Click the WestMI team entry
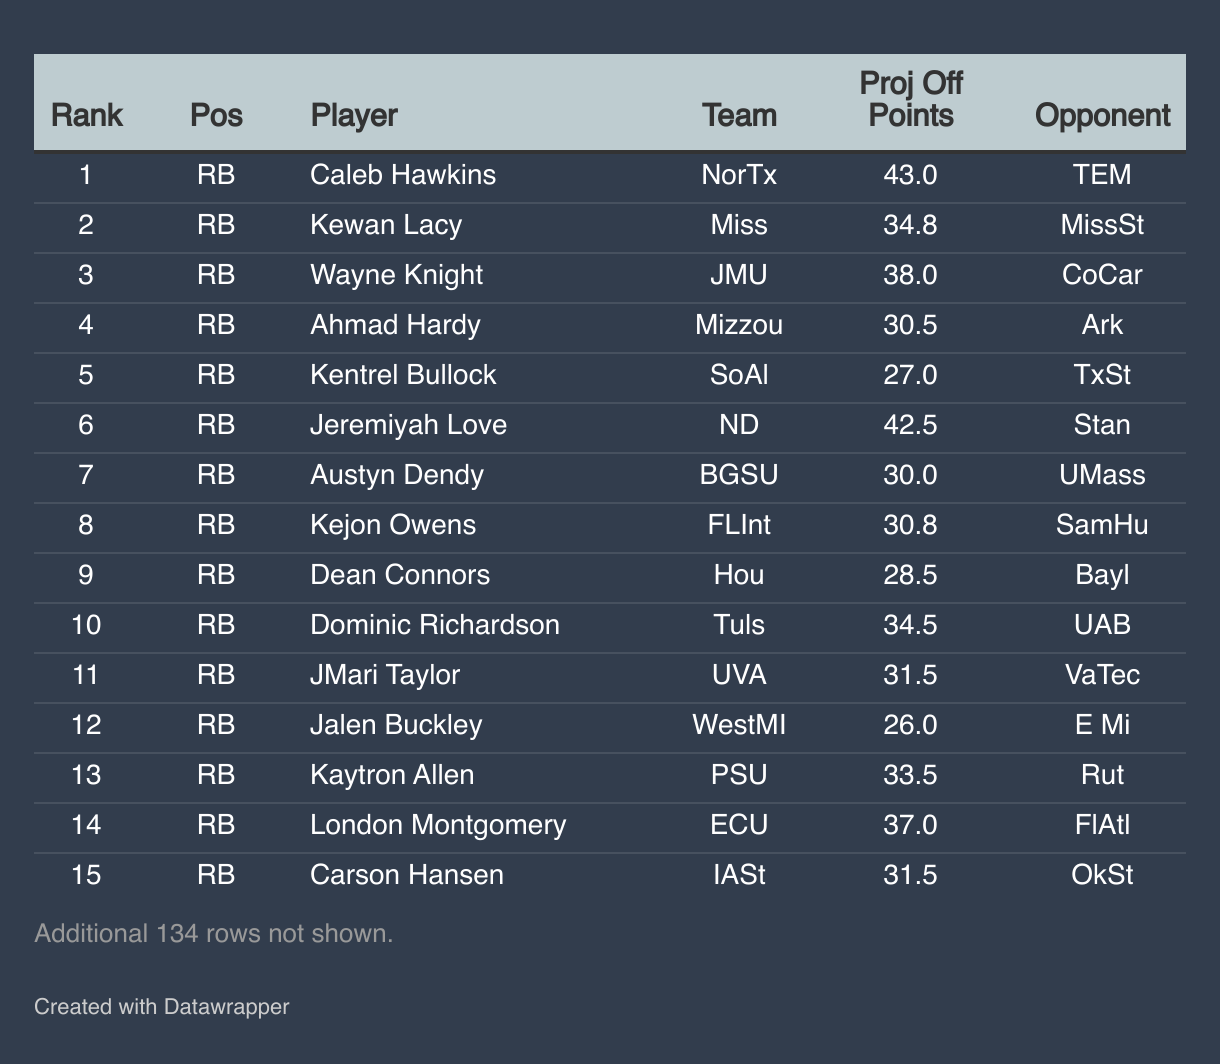The width and height of the screenshot is (1220, 1064). (x=739, y=725)
